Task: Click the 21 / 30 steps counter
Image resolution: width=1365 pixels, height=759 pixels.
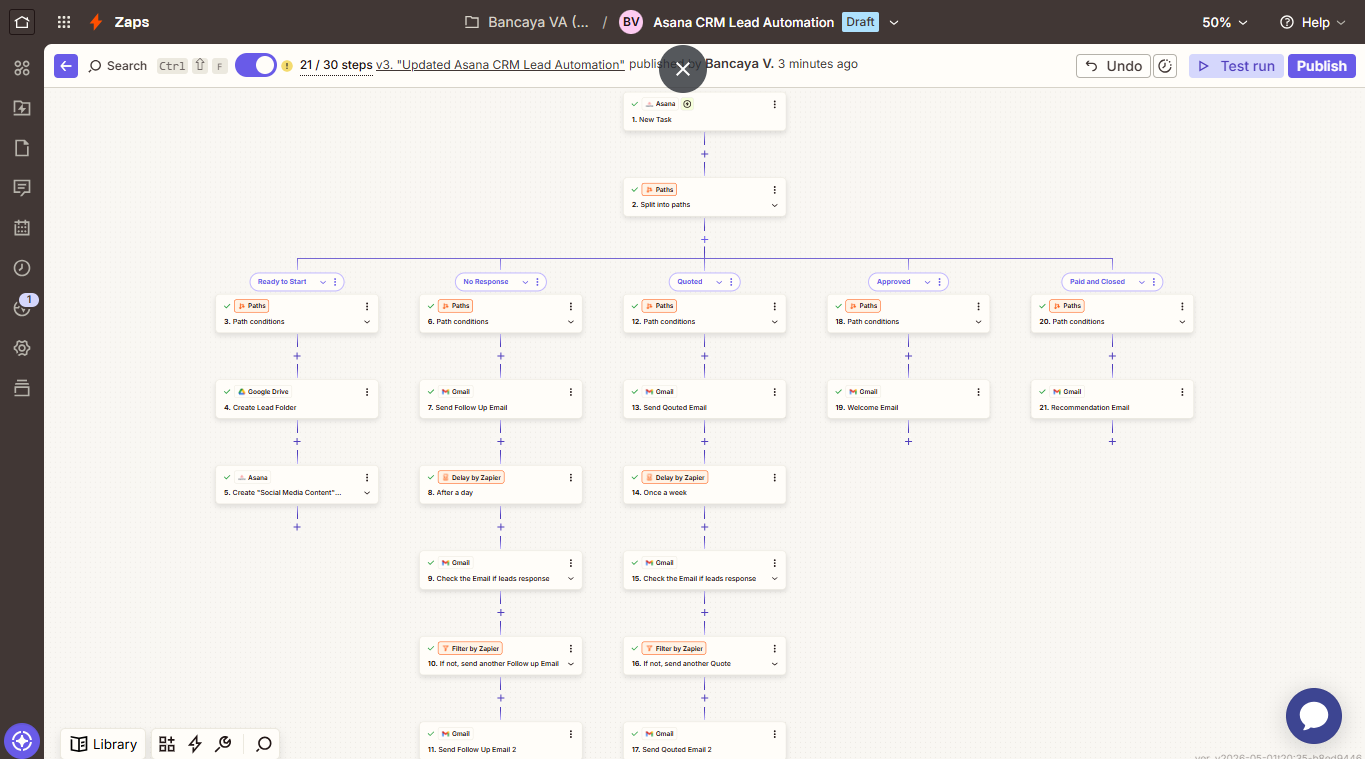Action: [336, 64]
